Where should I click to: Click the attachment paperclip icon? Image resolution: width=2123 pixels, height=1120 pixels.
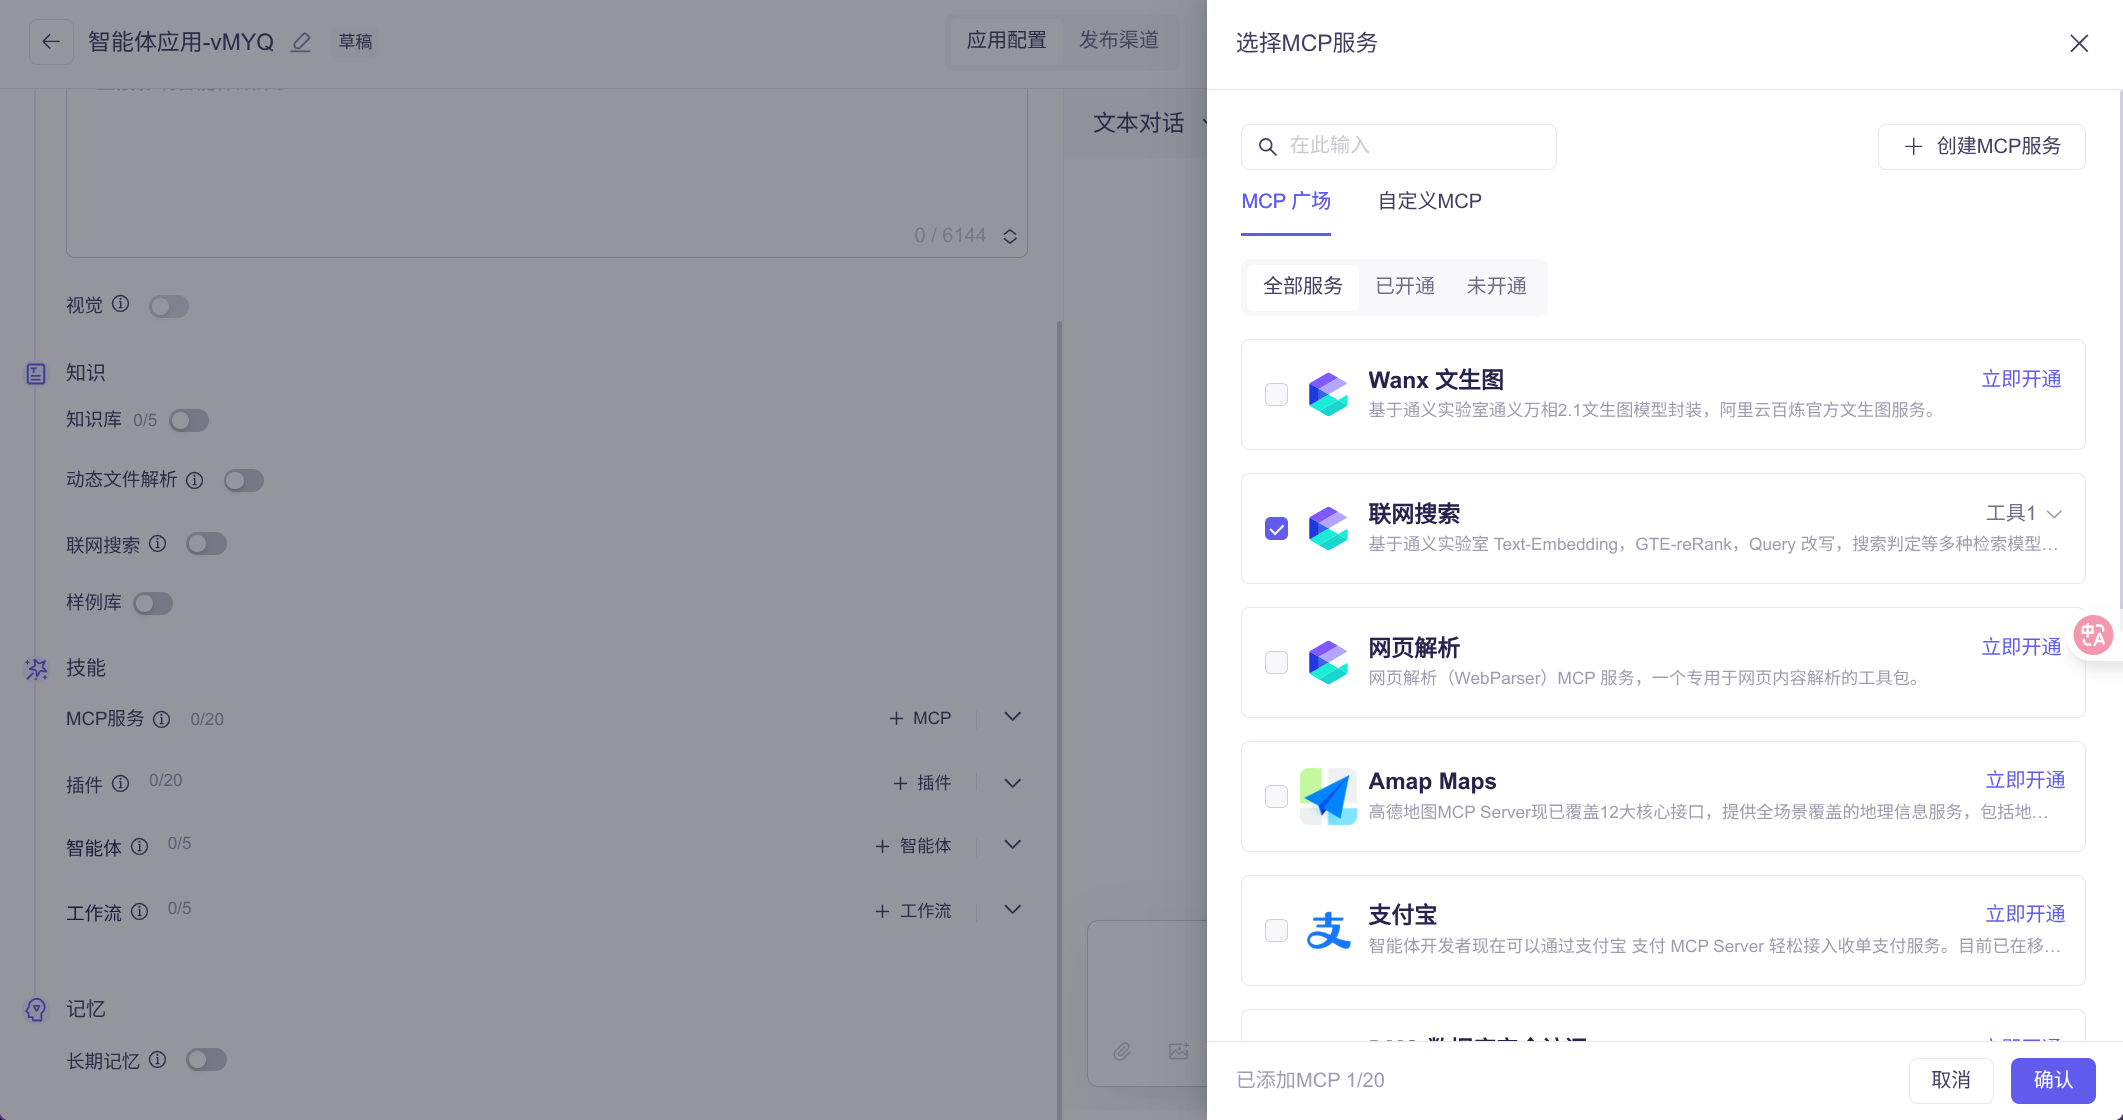tap(1122, 1051)
